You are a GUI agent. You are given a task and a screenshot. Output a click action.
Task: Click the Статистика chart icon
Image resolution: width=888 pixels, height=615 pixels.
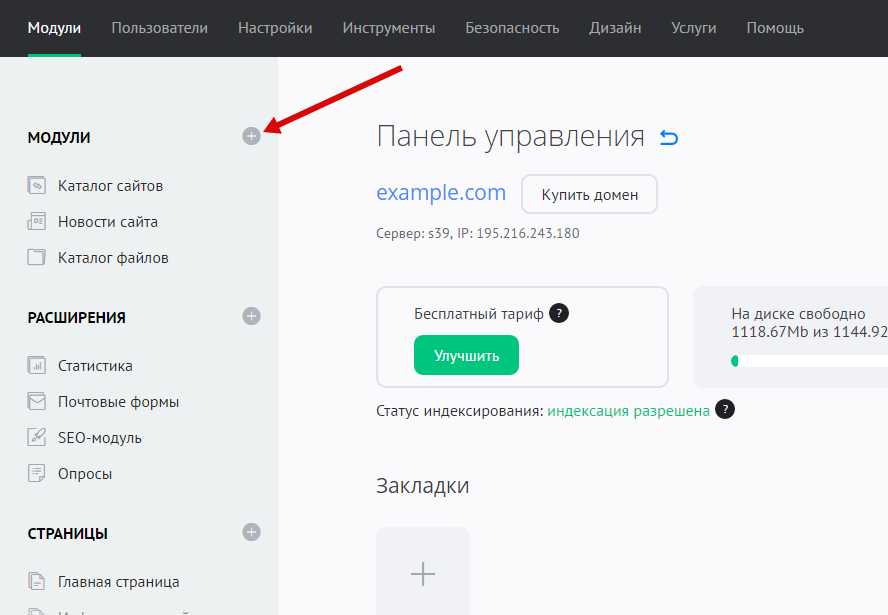point(37,366)
